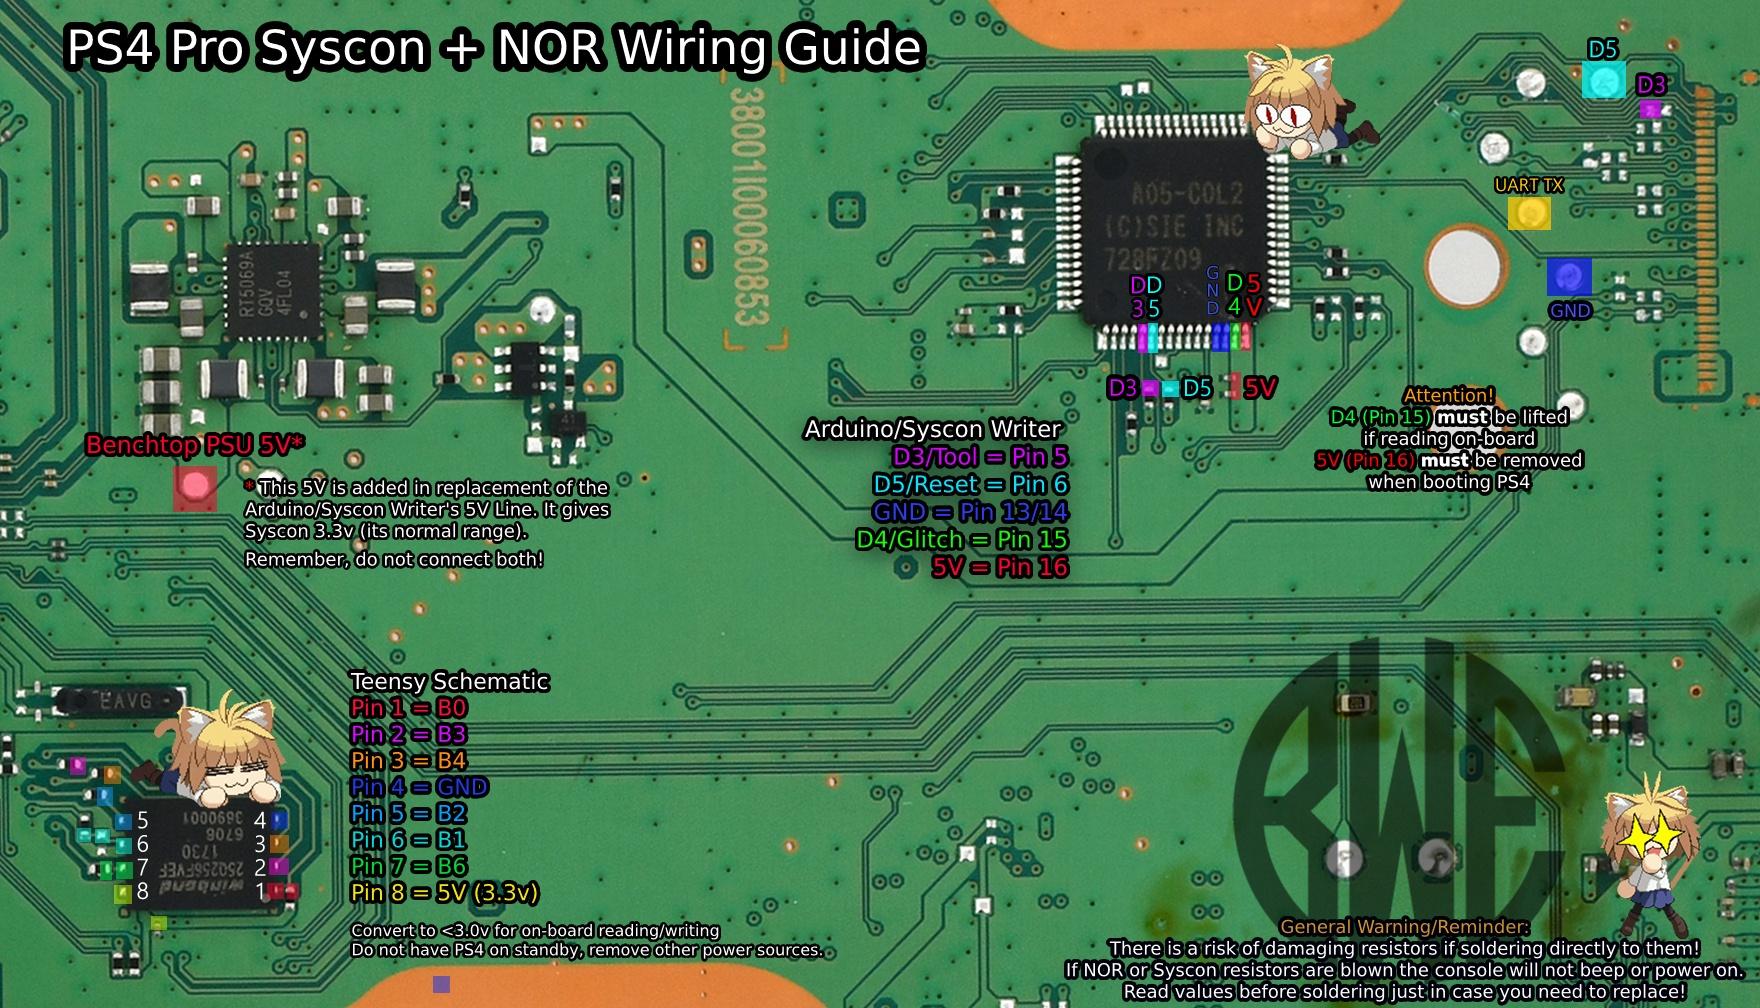
Task: Select the 'Pin 3 = B4' line
Action: 408,761
